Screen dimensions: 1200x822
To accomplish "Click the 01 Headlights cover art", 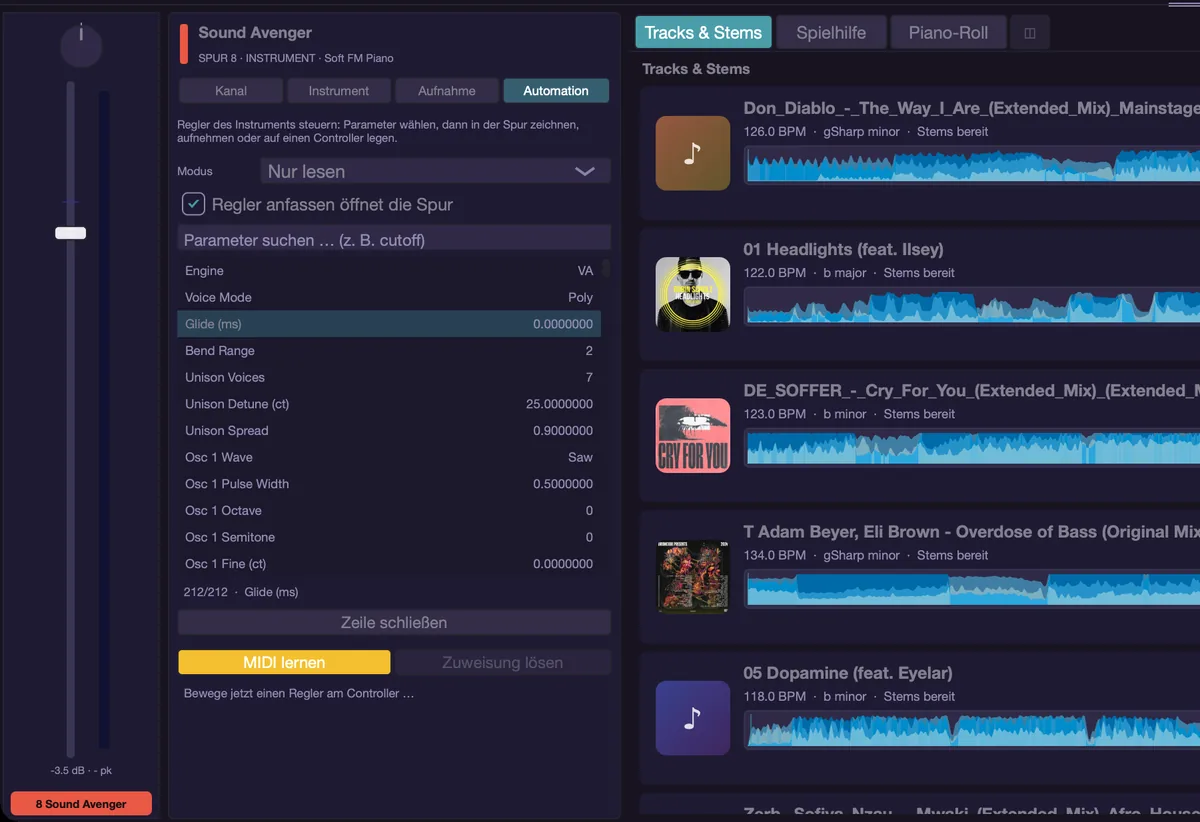I will [693, 294].
